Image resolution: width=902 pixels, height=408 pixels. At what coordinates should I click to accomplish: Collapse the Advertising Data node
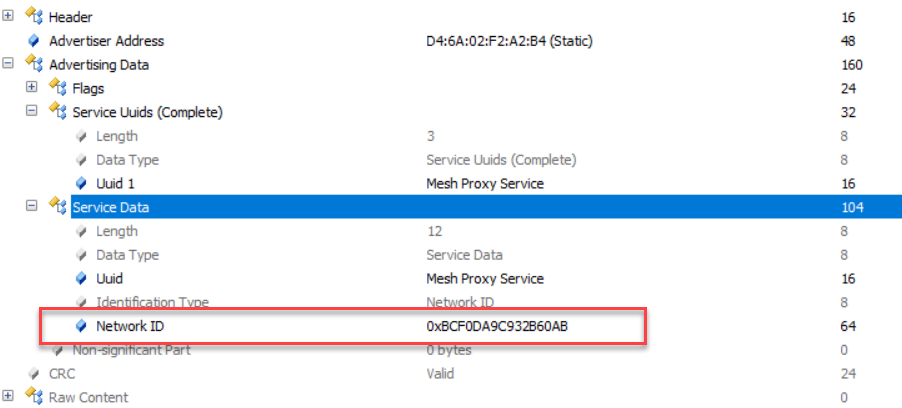pos(9,65)
